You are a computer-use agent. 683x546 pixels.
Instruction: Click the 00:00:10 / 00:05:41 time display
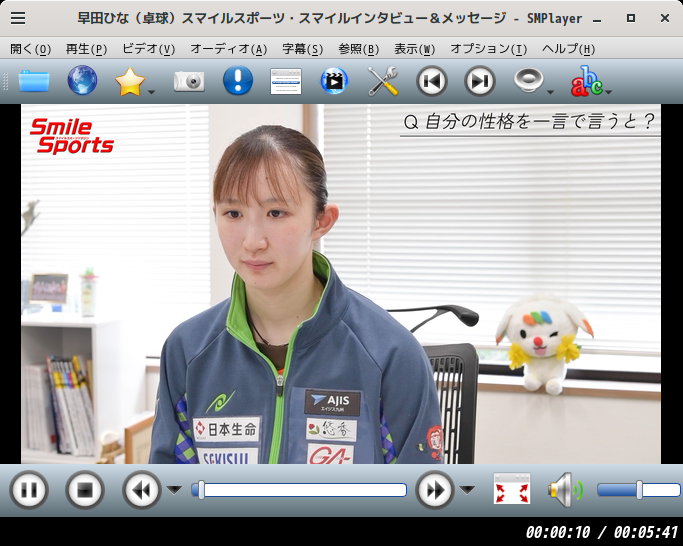point(602,532)
